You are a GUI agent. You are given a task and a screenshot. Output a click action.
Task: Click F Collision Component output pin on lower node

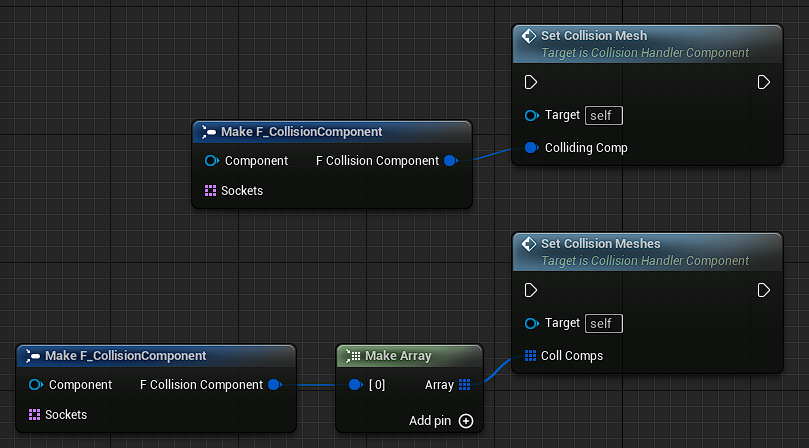(x=274, y=385)
